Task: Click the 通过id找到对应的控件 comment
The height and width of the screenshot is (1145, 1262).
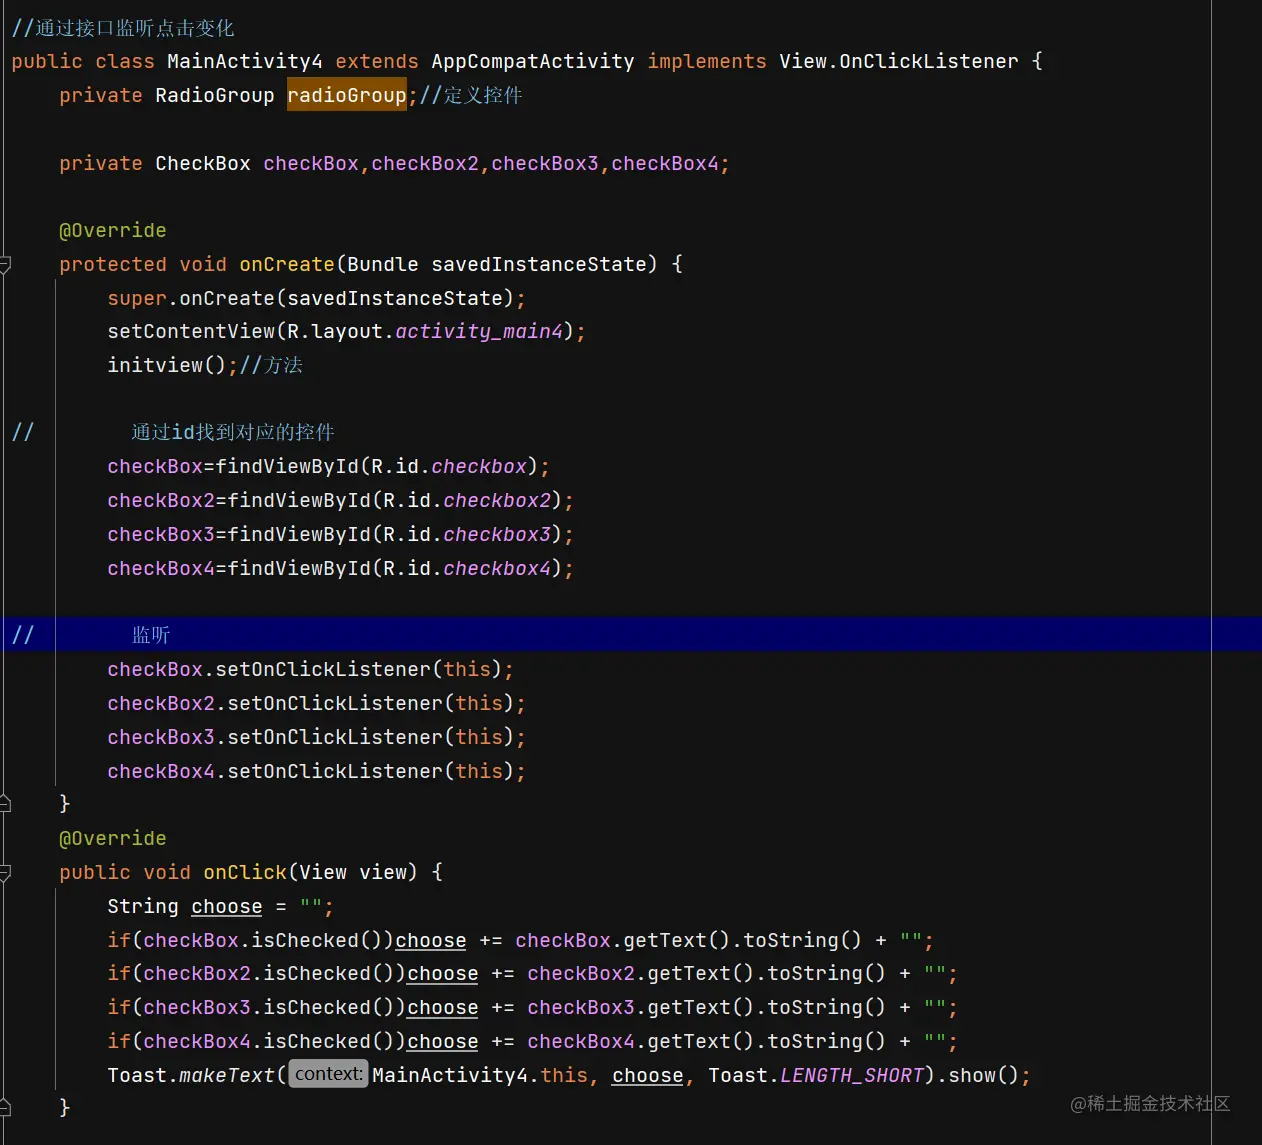Action: pyautogui.click(x=233, y=432)
